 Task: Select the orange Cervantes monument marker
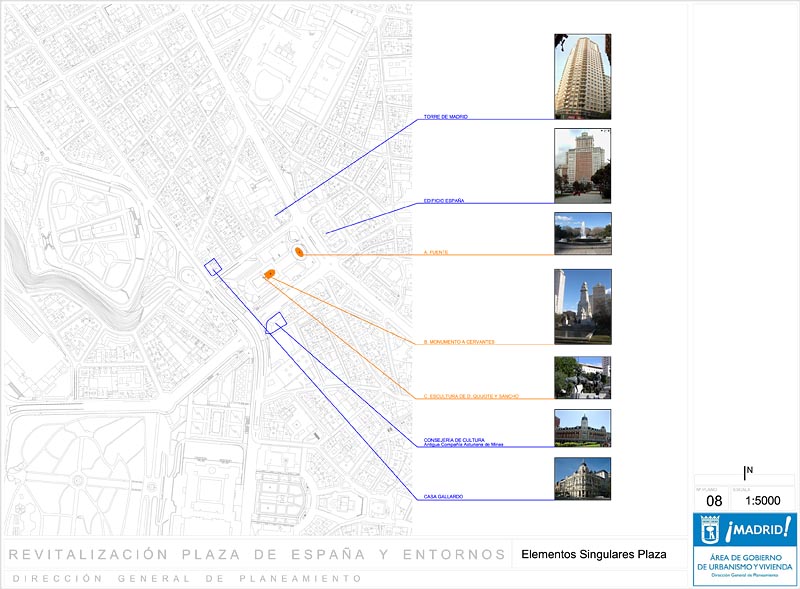(268, 273)
